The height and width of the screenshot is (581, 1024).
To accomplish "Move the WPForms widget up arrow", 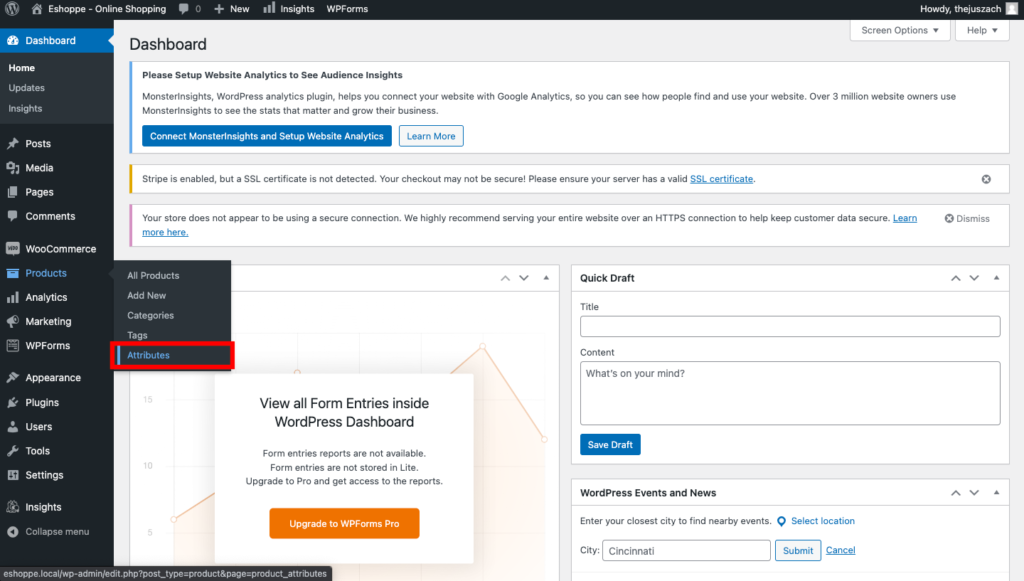I will 505,278.
